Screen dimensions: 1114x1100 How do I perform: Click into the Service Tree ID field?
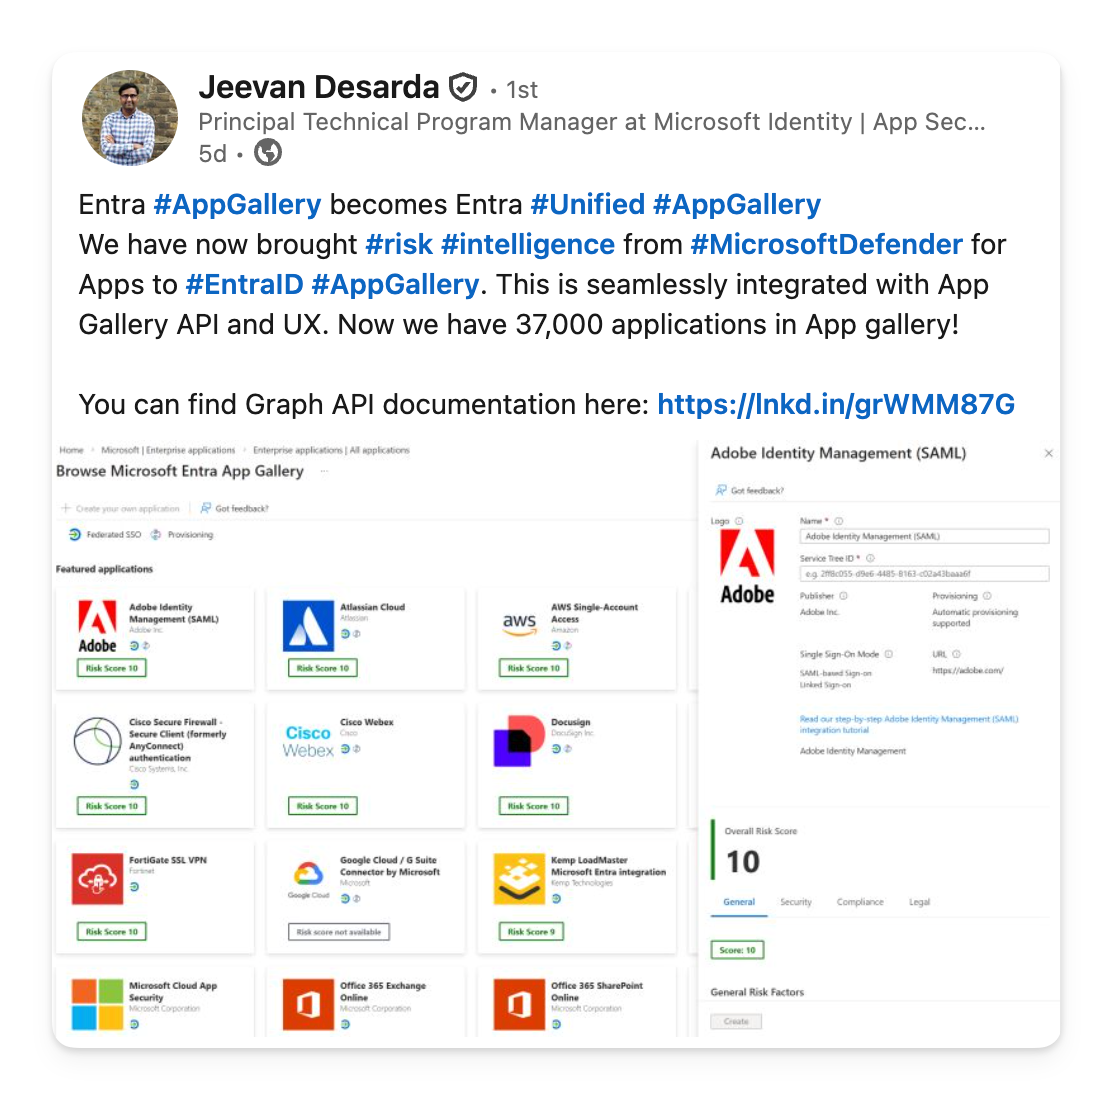tap(924, 573)
